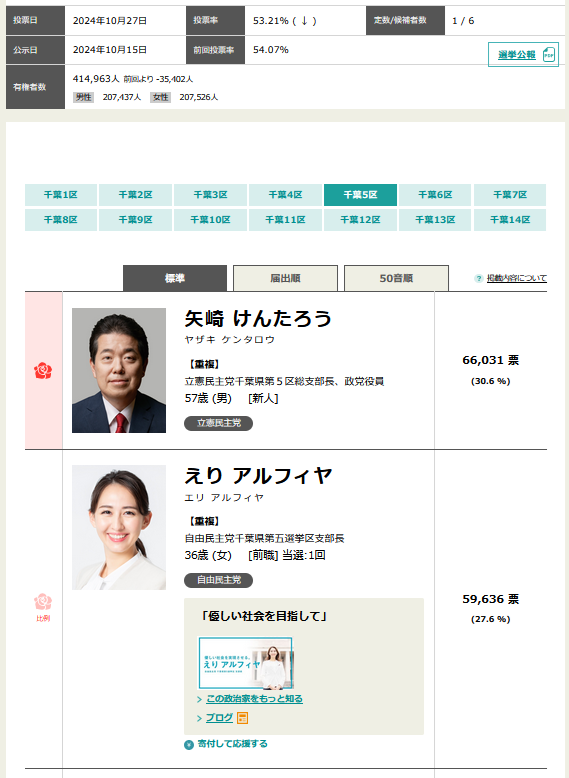Open えり アルフィヤ candidate photo
Screen dimensions: 569x778
point(119,527)
